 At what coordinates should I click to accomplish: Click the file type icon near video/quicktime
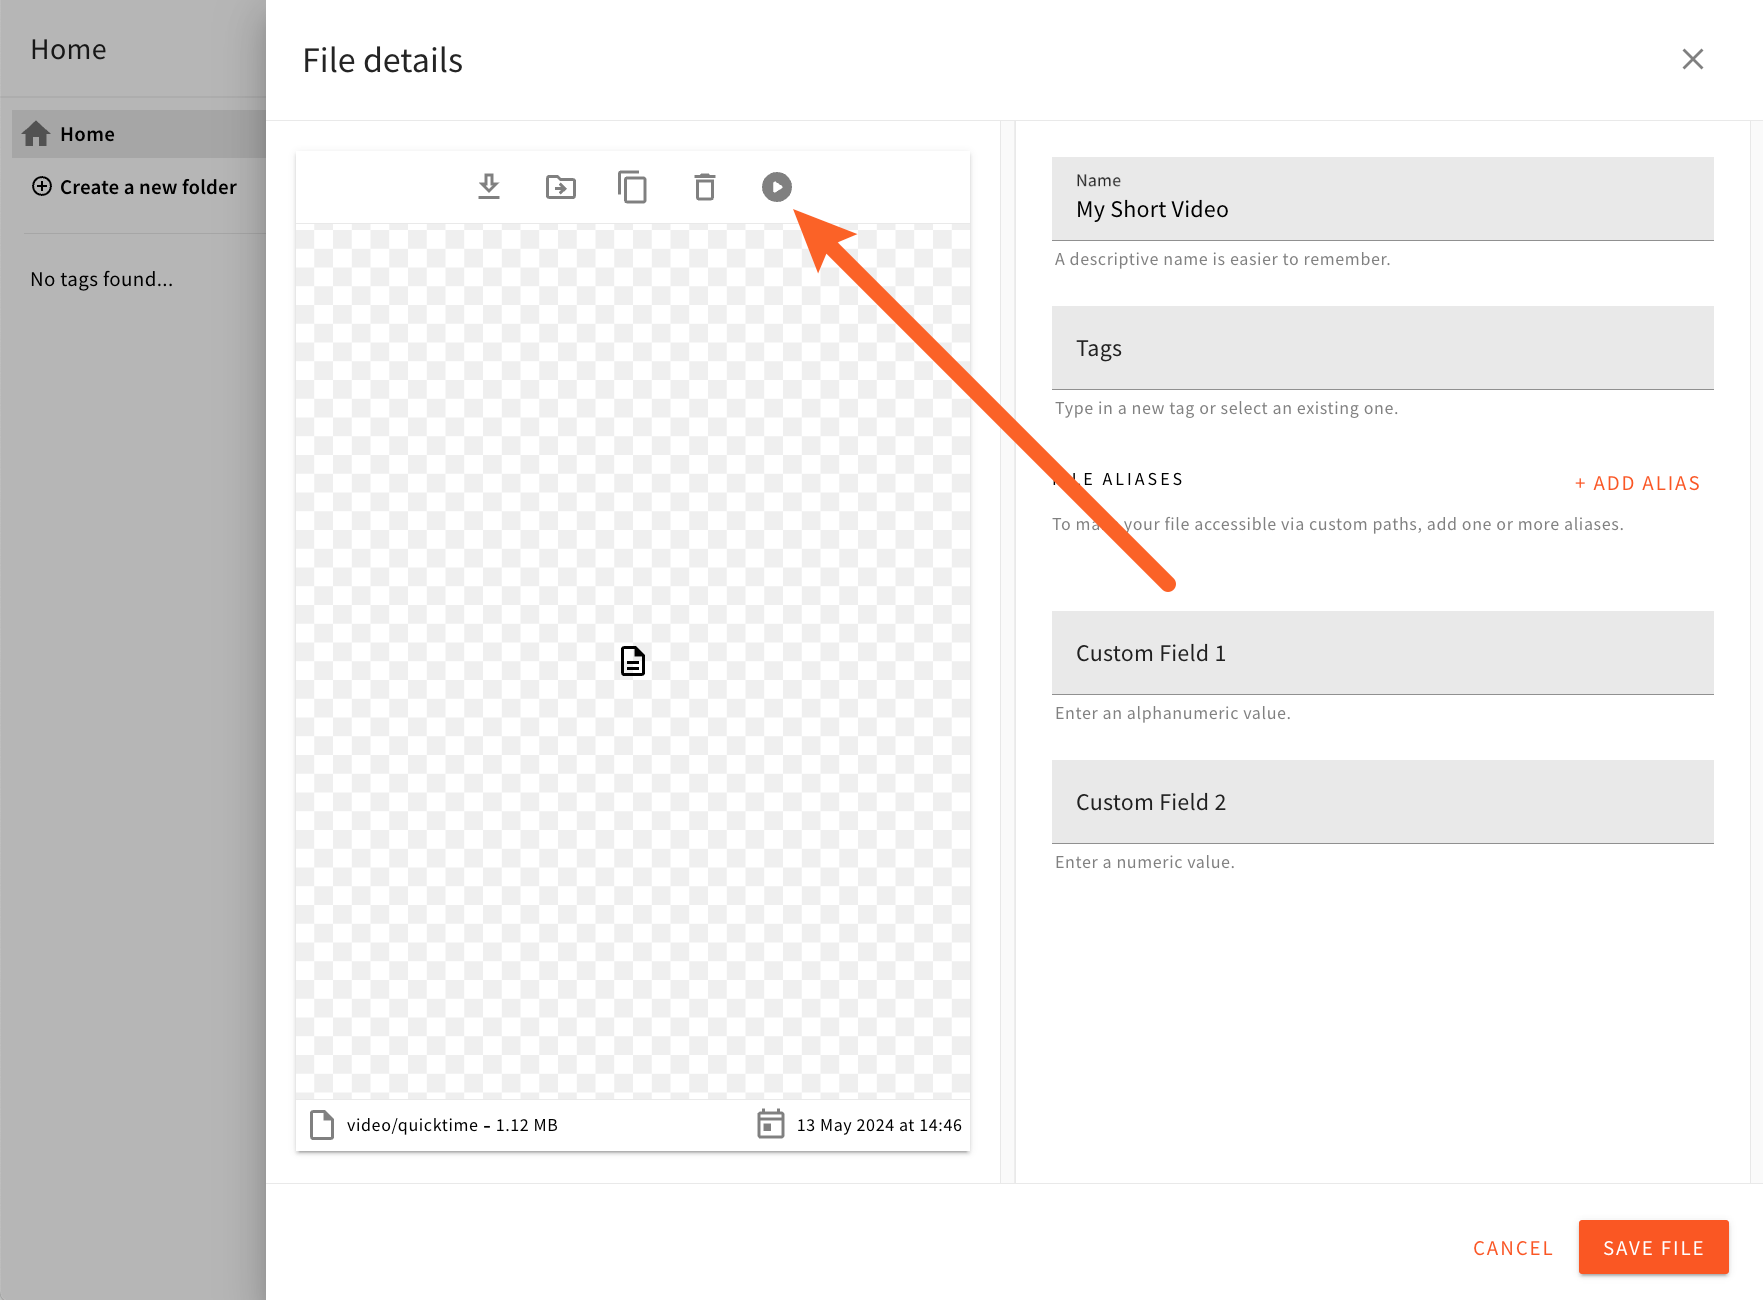(x=321, y=1124)
